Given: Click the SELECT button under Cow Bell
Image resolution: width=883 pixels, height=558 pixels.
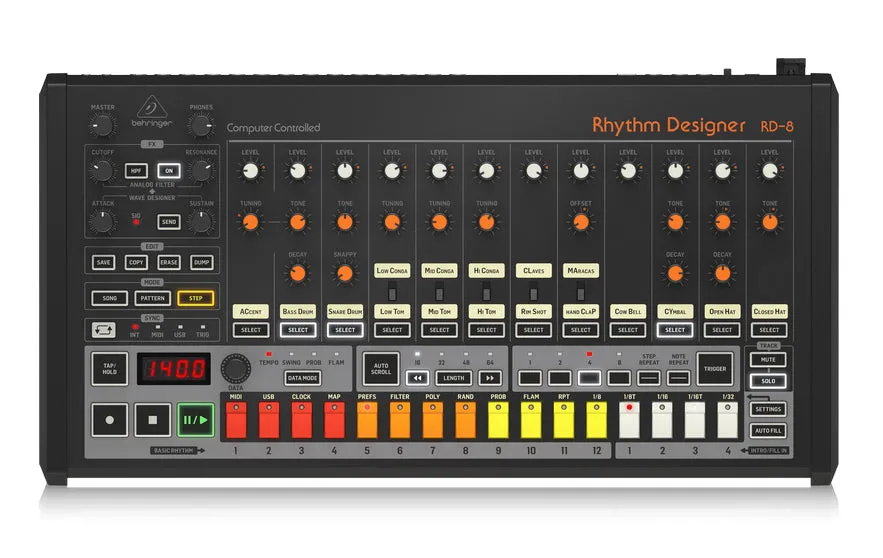Looking at the screenshot, I should [x=628, y=330].
